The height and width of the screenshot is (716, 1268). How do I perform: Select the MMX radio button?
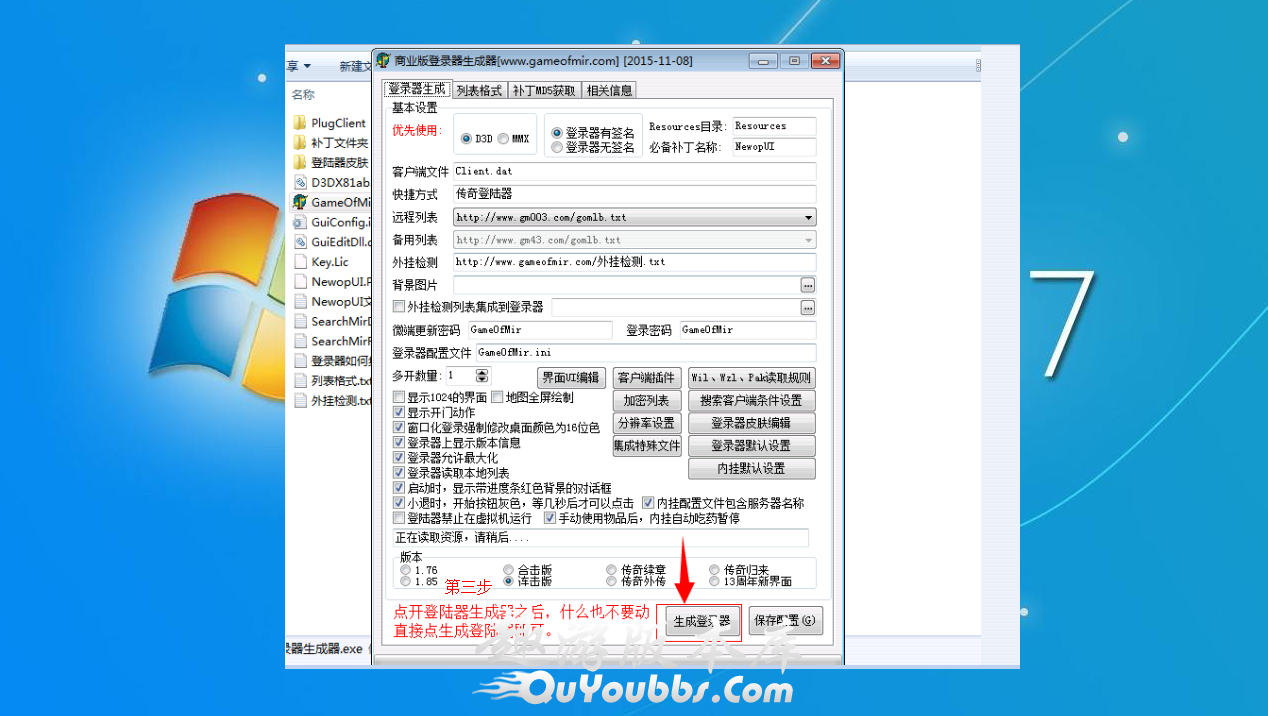tap(504, 139)
